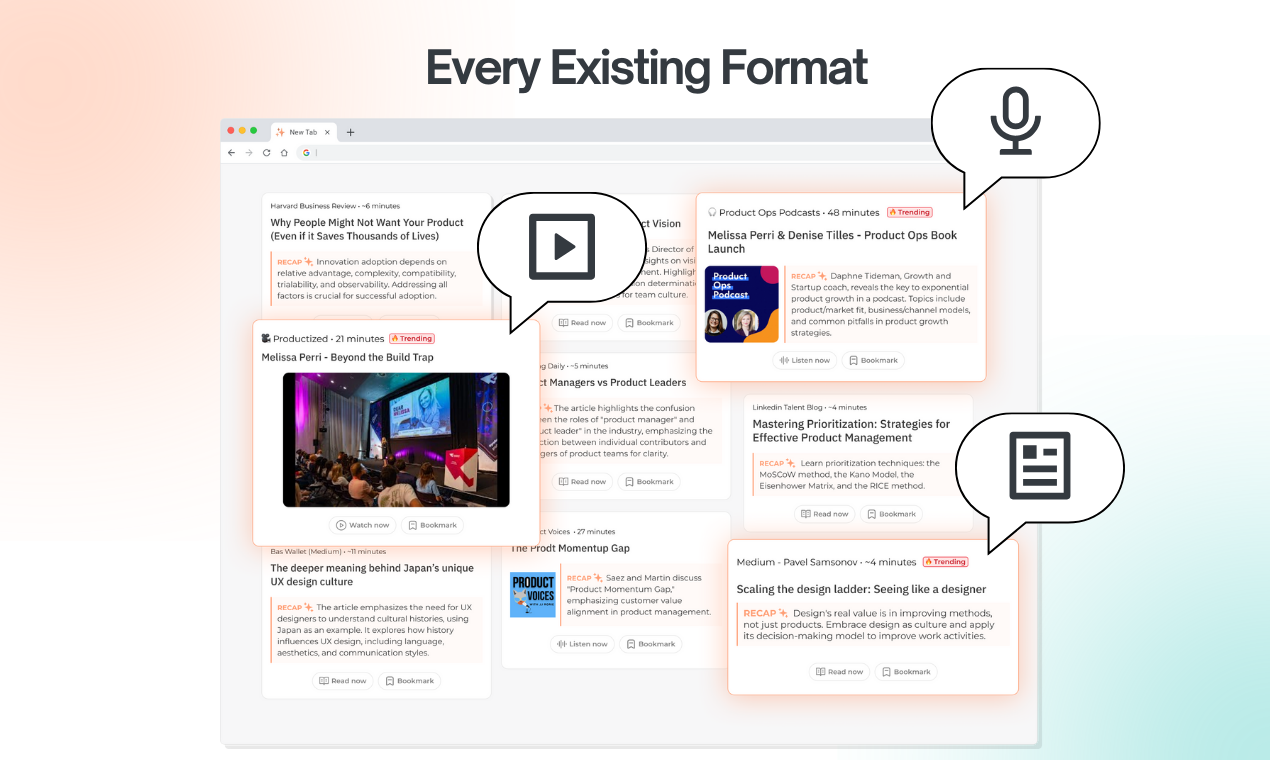Reload the page with the refresh icon

266,153
